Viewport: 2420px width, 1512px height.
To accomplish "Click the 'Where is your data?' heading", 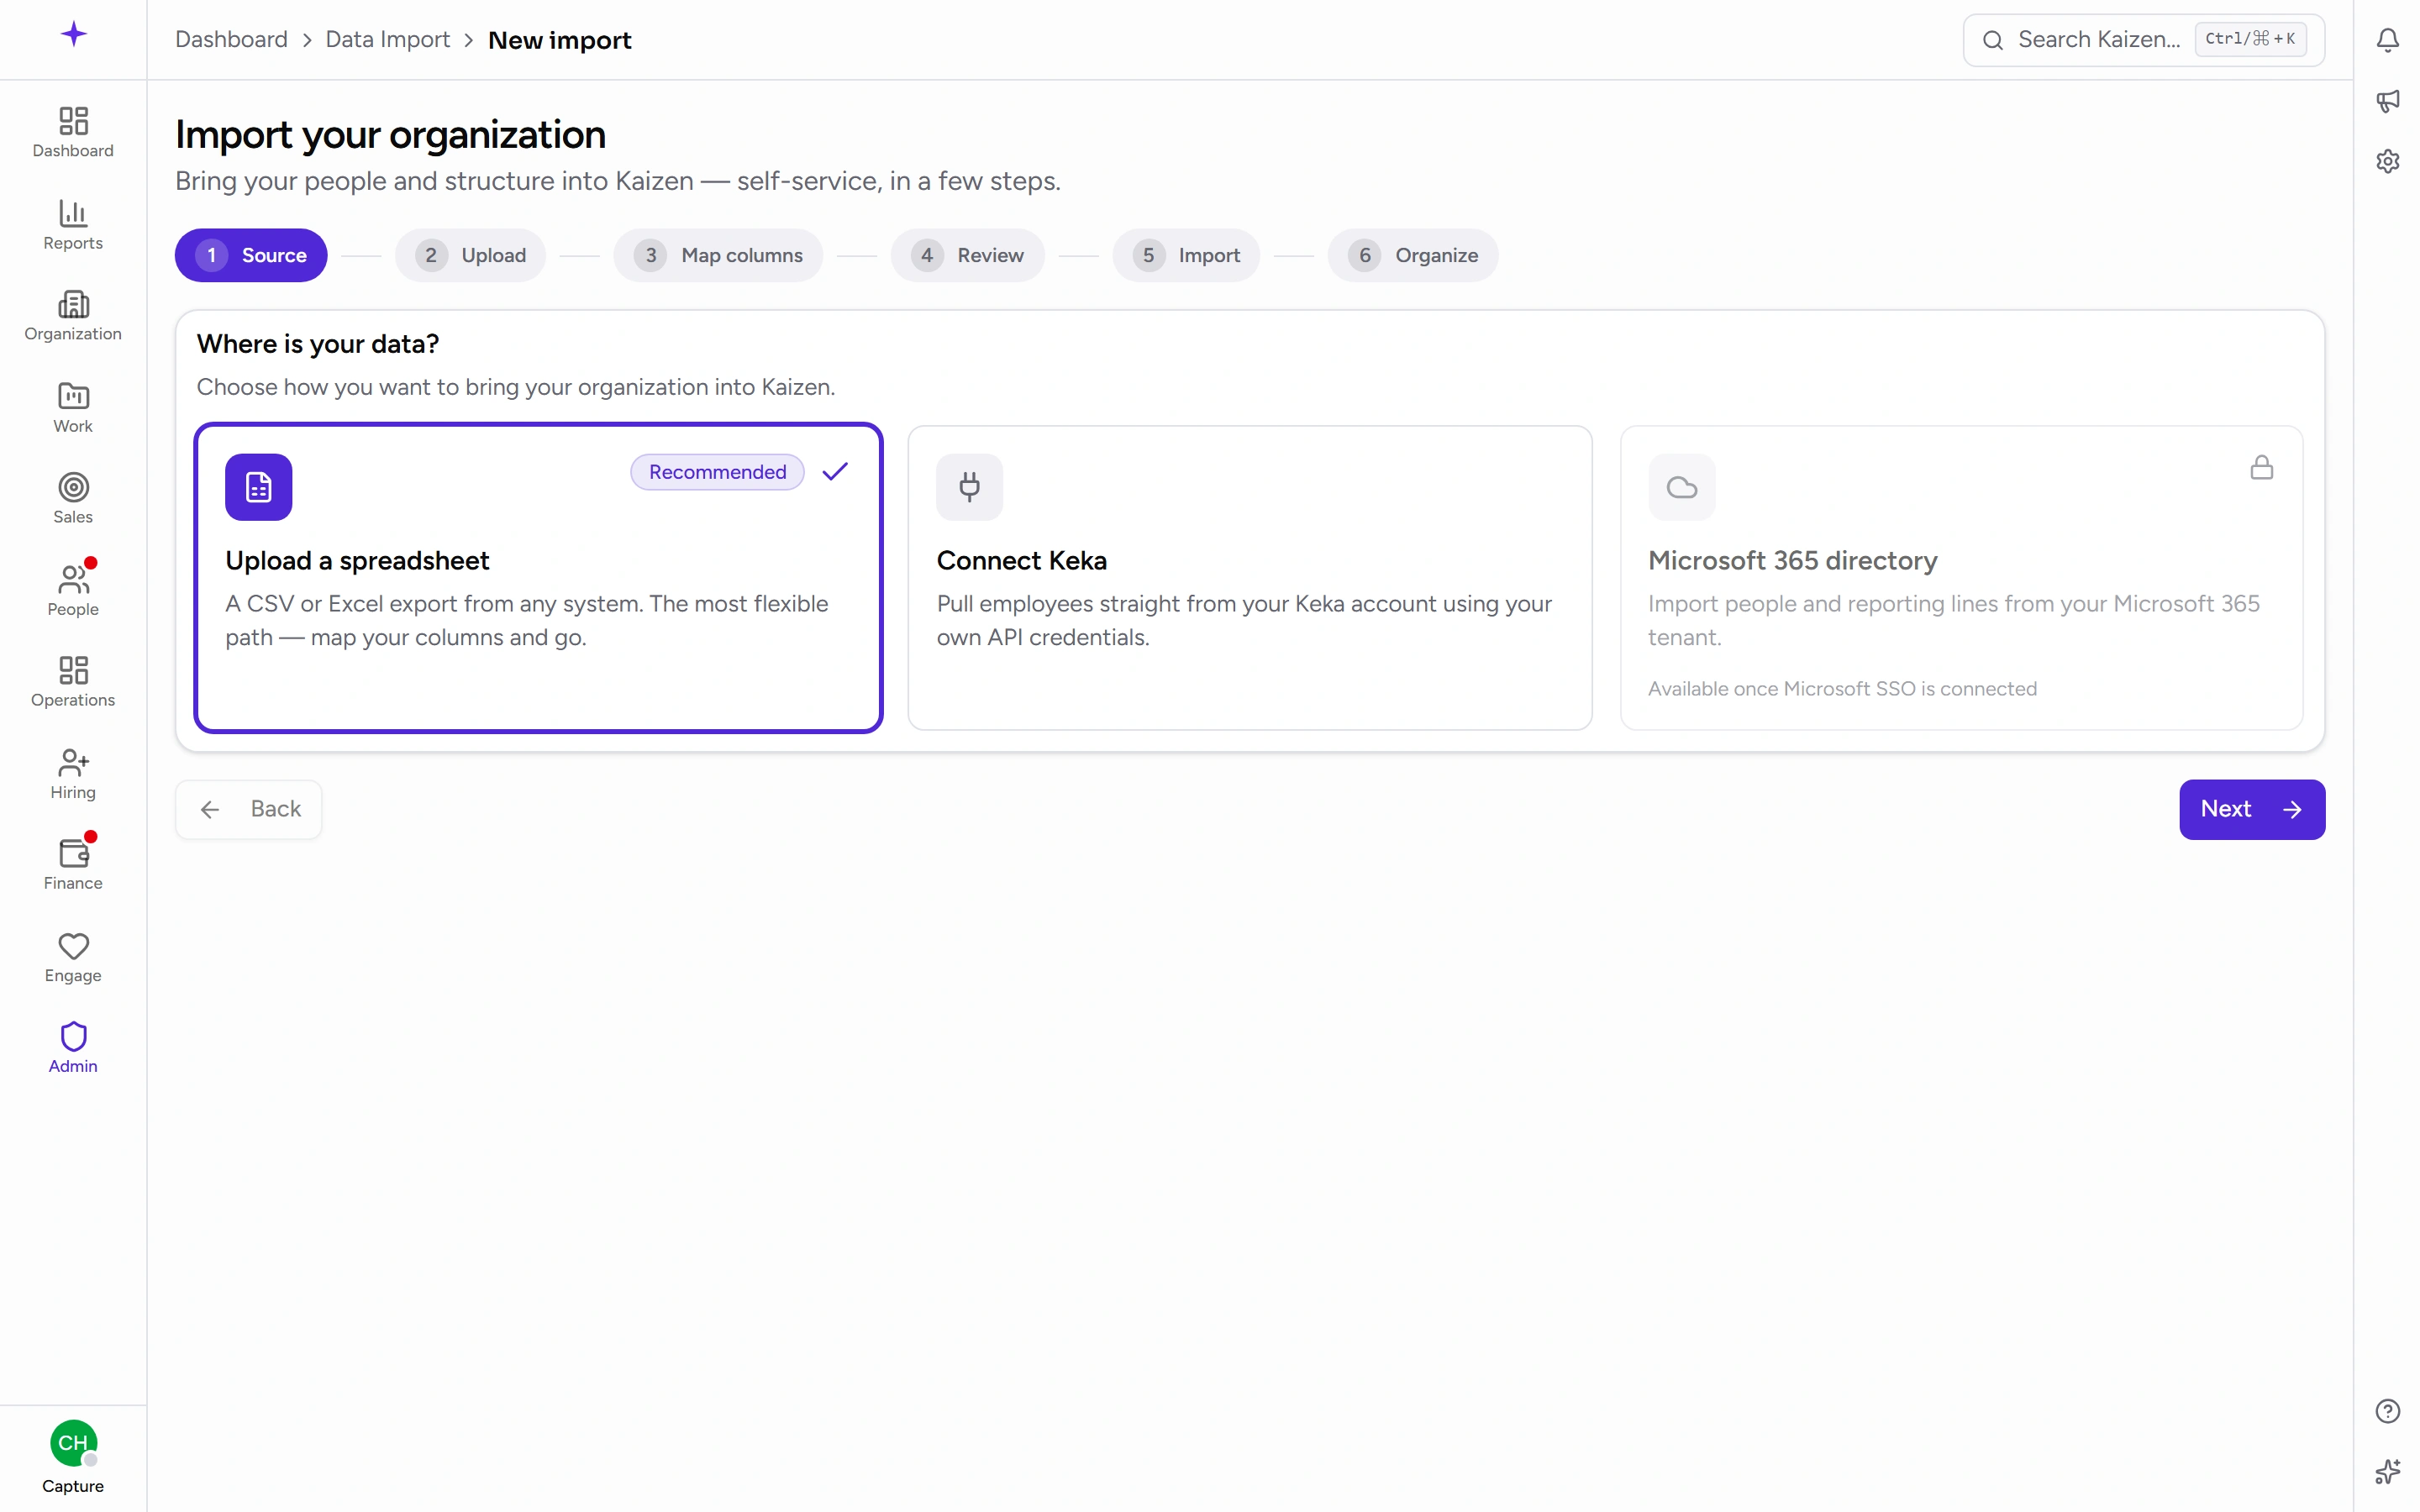I will pos(318,344).
